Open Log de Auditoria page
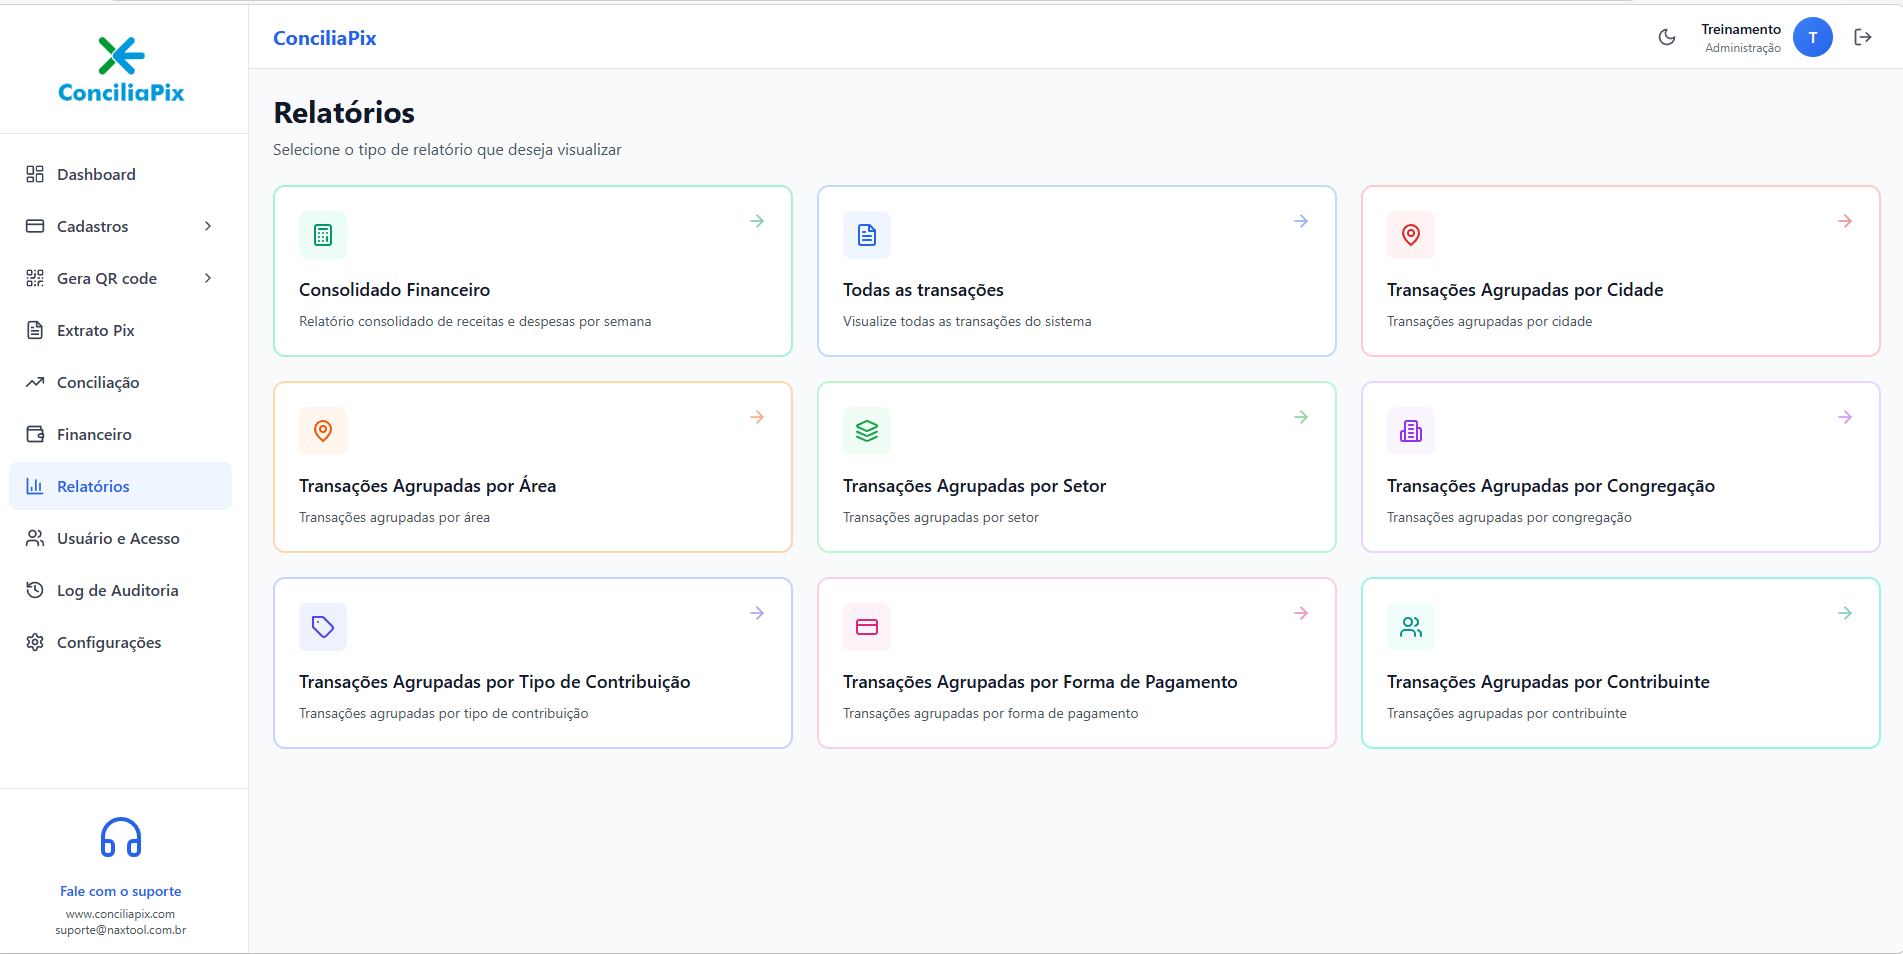The image size is (1903, 954). coord(117,590)
